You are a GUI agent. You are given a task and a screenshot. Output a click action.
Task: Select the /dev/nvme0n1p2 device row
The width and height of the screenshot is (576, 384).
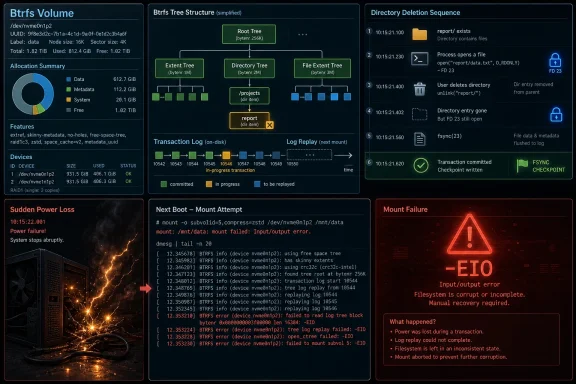pyautogui.click(x=73, y=174)
